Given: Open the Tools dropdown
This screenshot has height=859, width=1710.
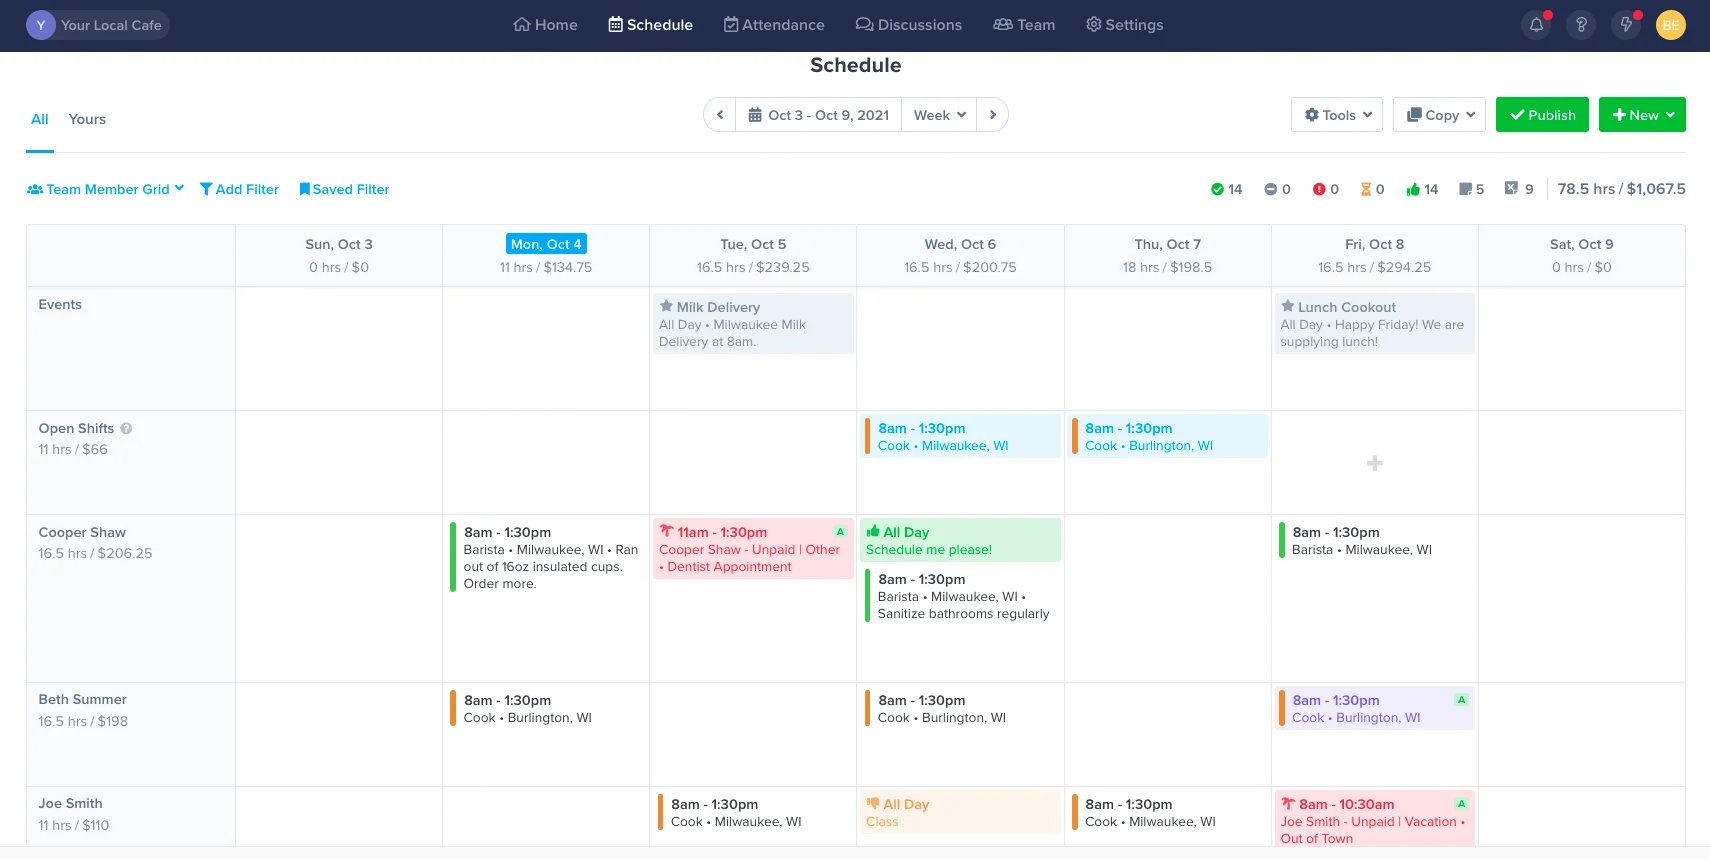Looking at the screenshot, I should click(1337, 115).
